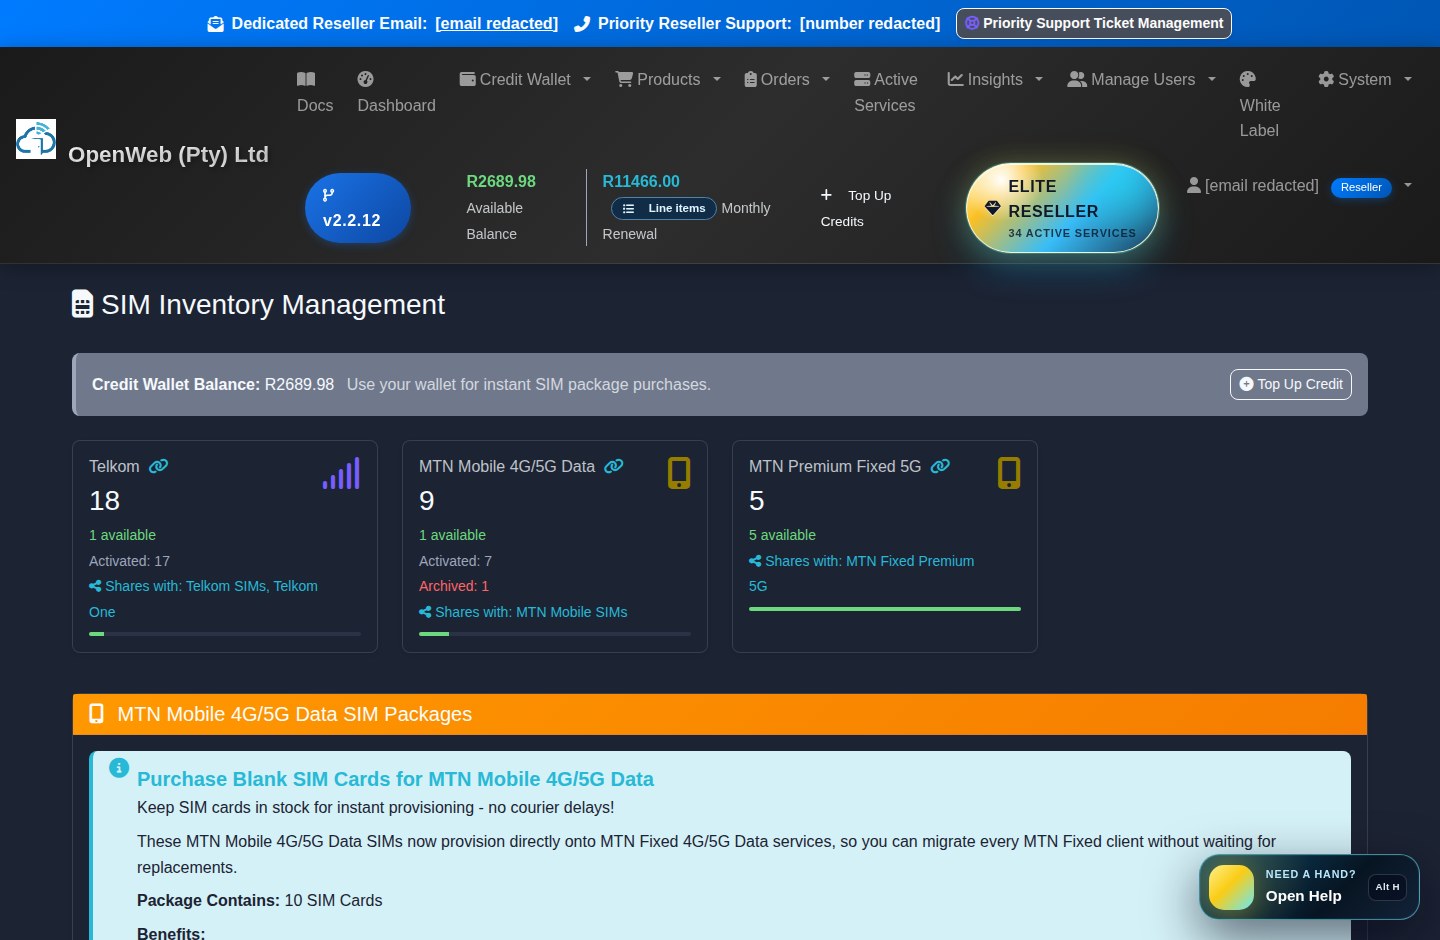Click the Line items button
This screenshot has height=940, width=1440.
[664, 208]
